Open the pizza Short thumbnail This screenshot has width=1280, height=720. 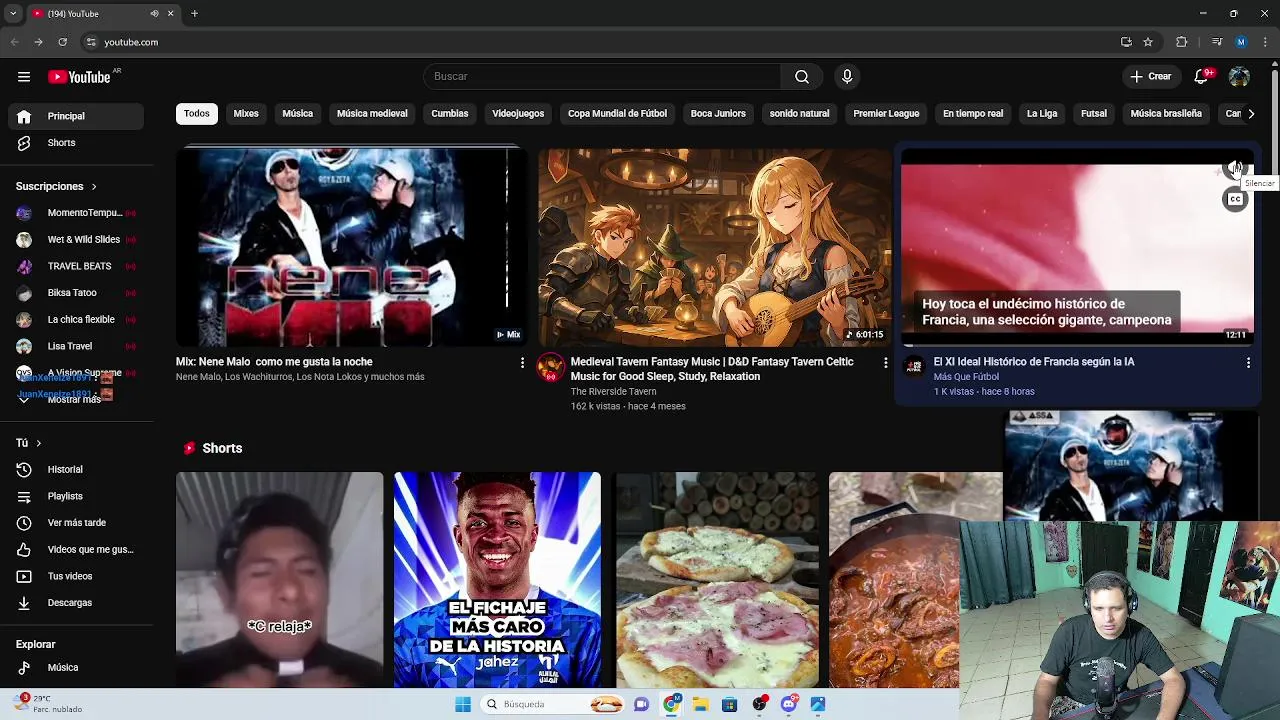click(716, 580)
